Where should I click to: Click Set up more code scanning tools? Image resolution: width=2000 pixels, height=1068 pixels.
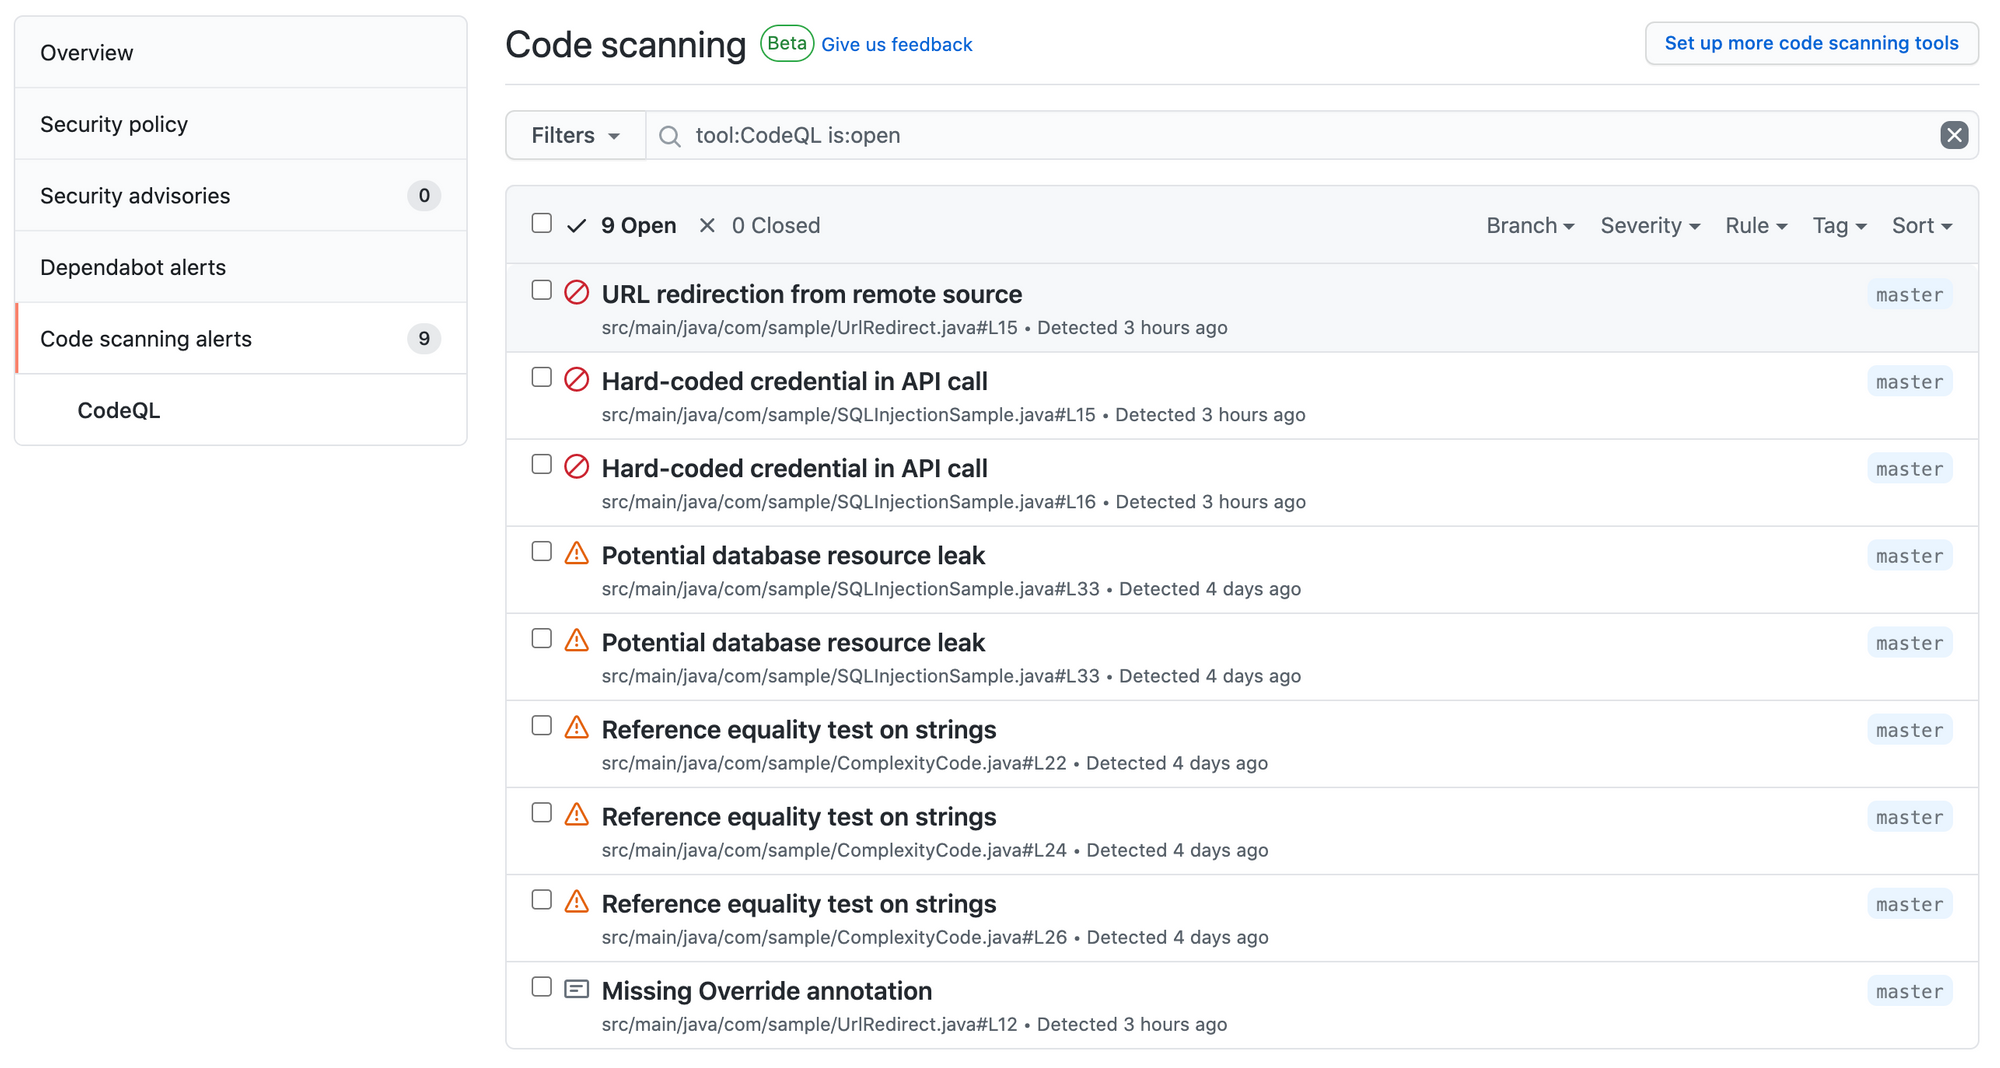point(1811,43)
